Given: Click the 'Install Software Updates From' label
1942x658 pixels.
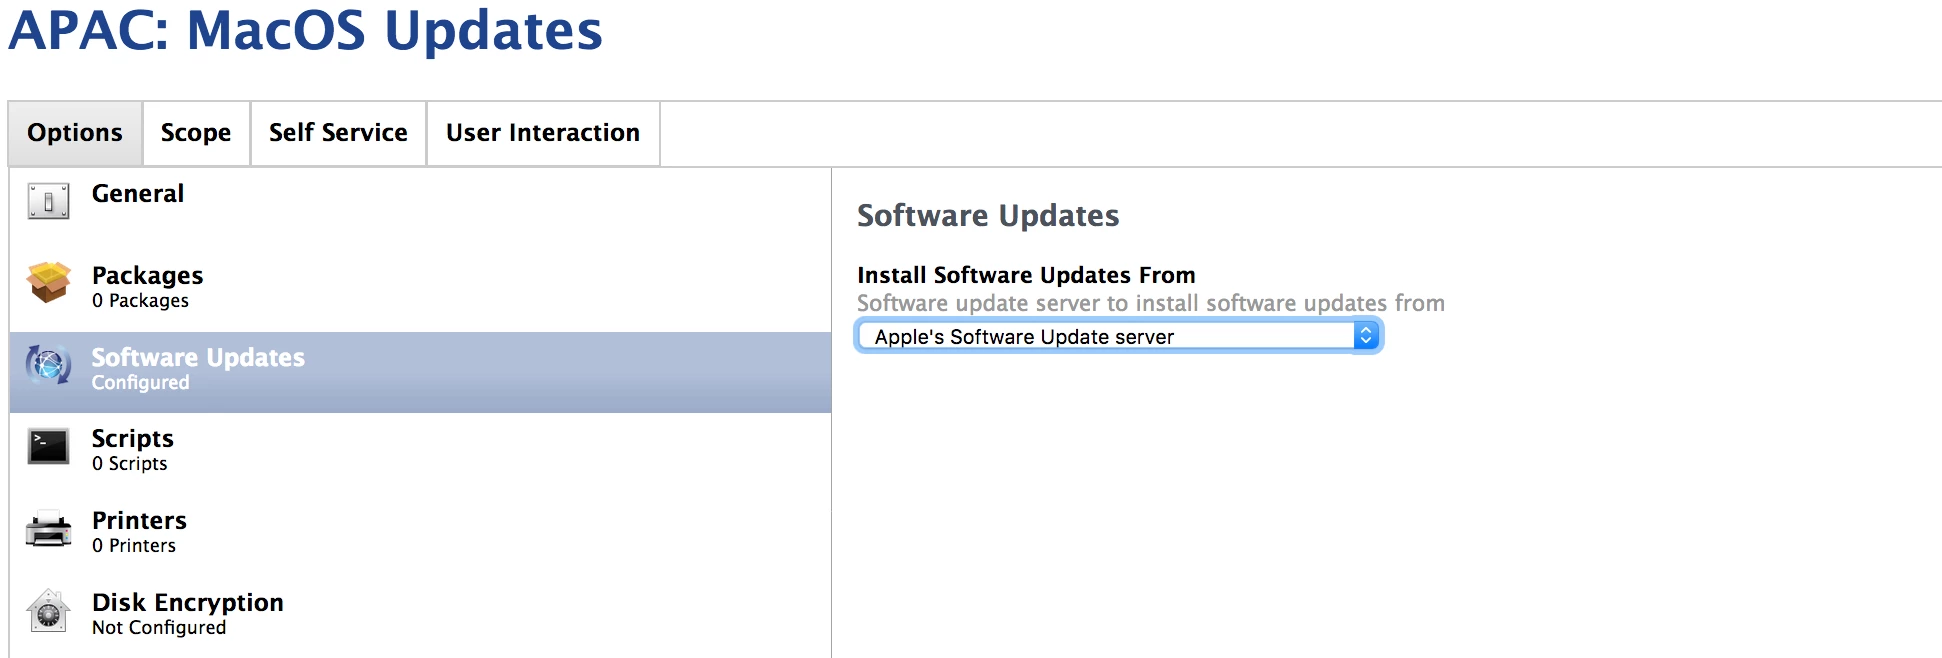Looking at the screenshot, I should [x=1026, y=275].
